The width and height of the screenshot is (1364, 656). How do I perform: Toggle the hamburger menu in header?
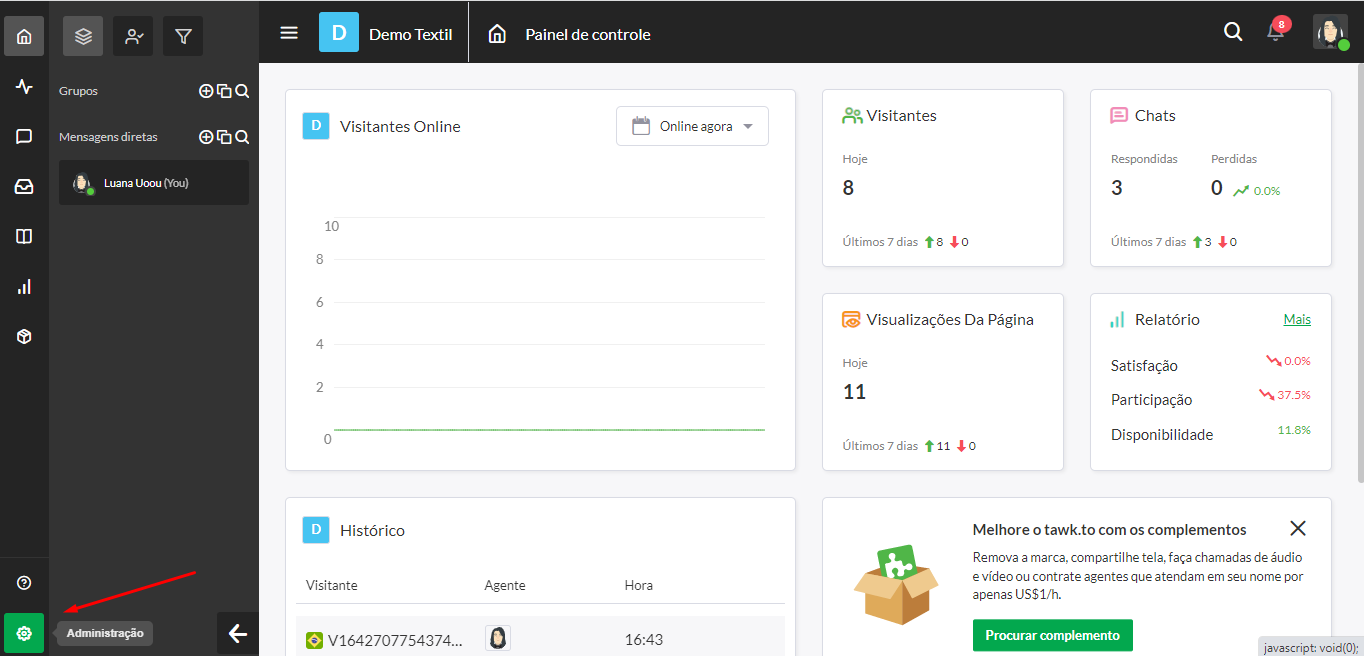coord(289,33)
